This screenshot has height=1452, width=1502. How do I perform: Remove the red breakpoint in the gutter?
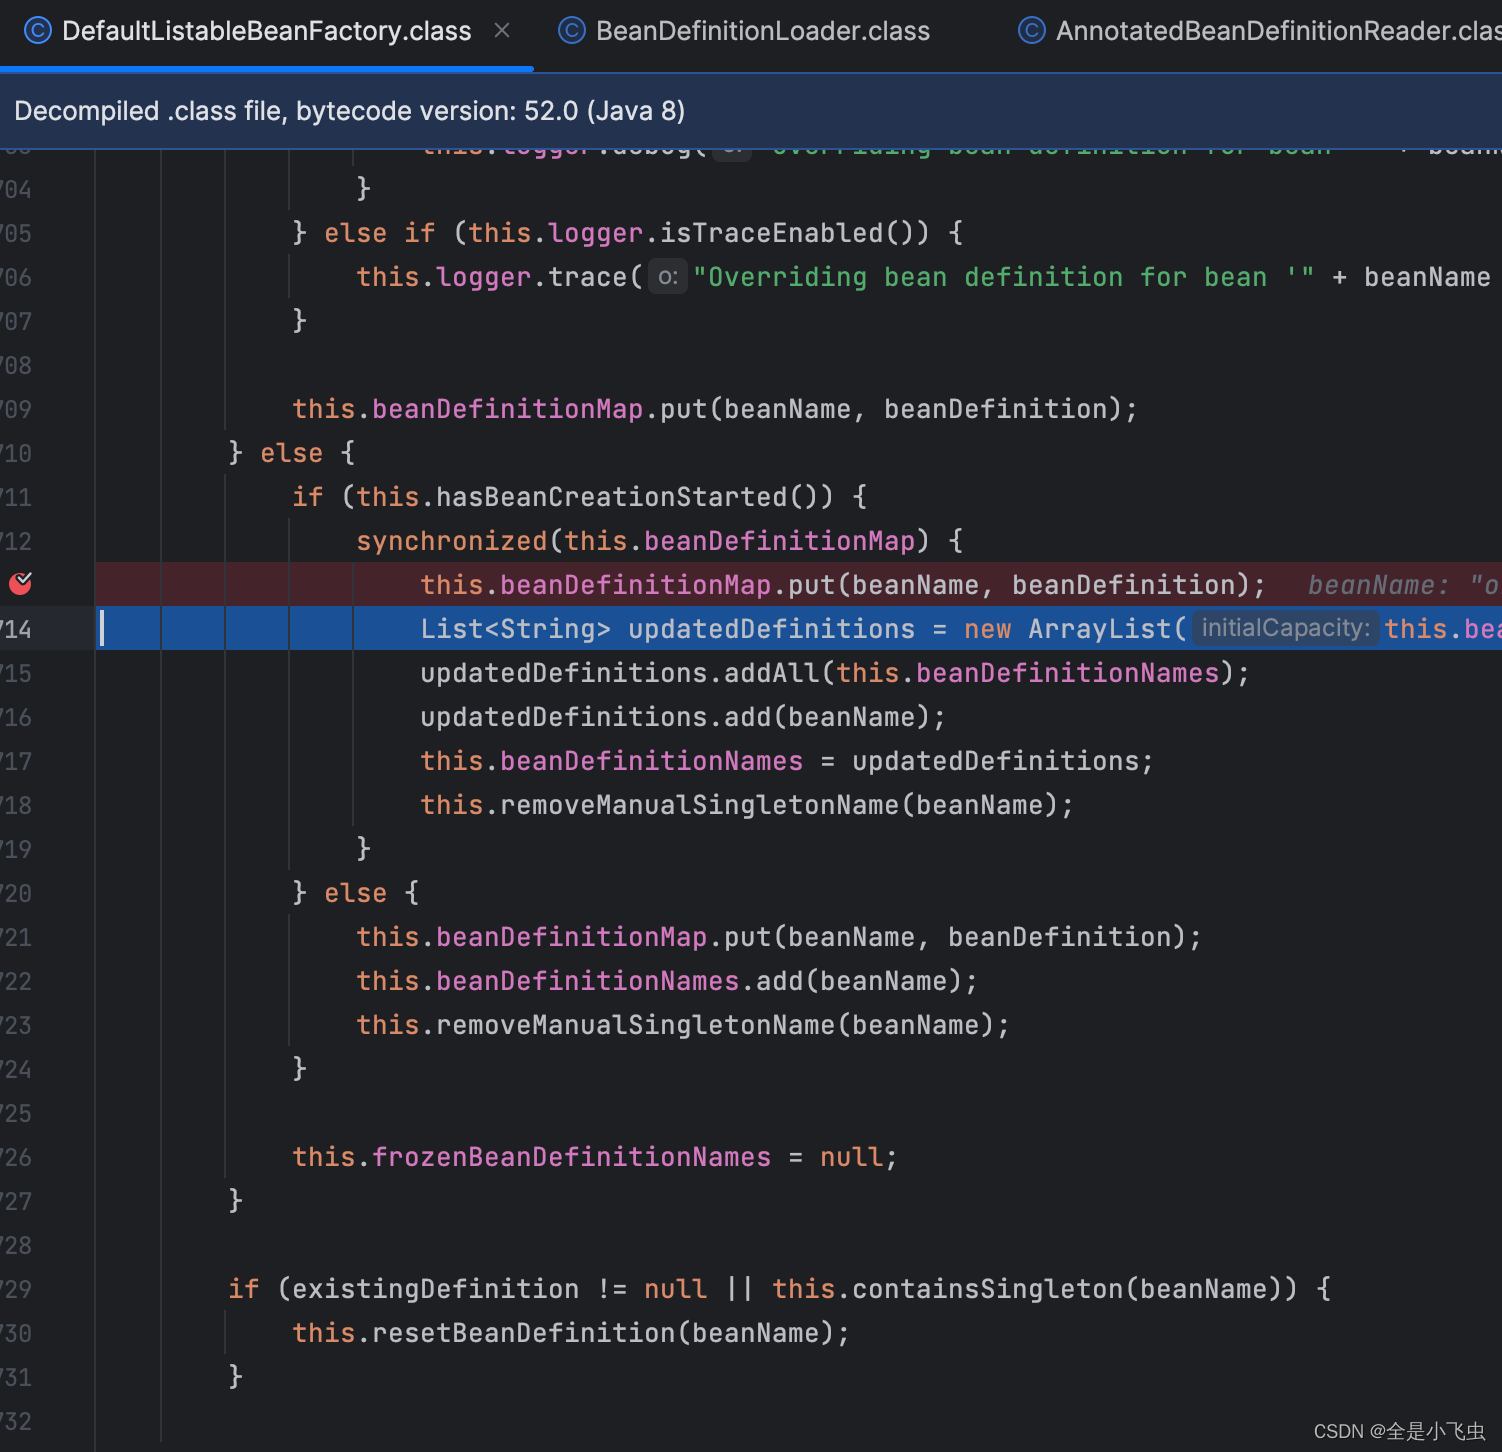20,584
